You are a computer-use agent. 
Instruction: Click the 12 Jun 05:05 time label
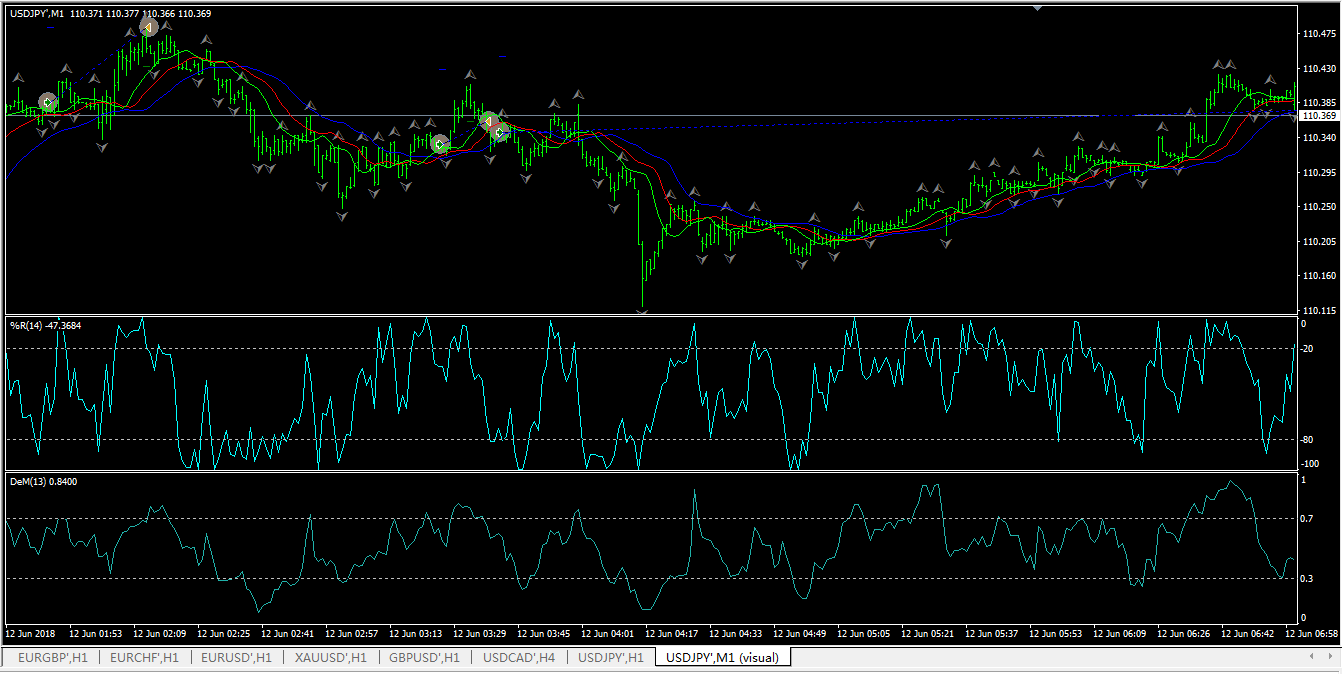(864, 634)
